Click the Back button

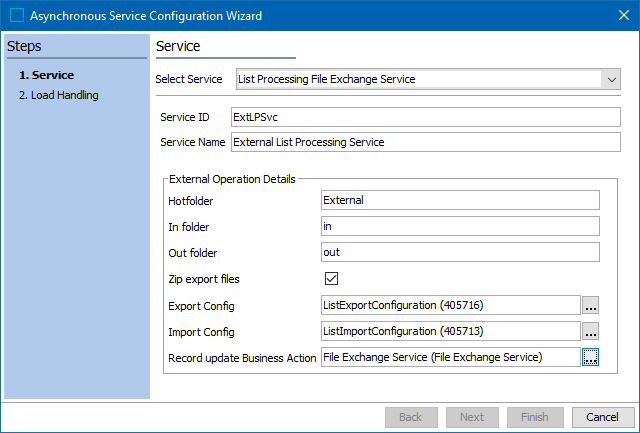[x=410, y=417]
